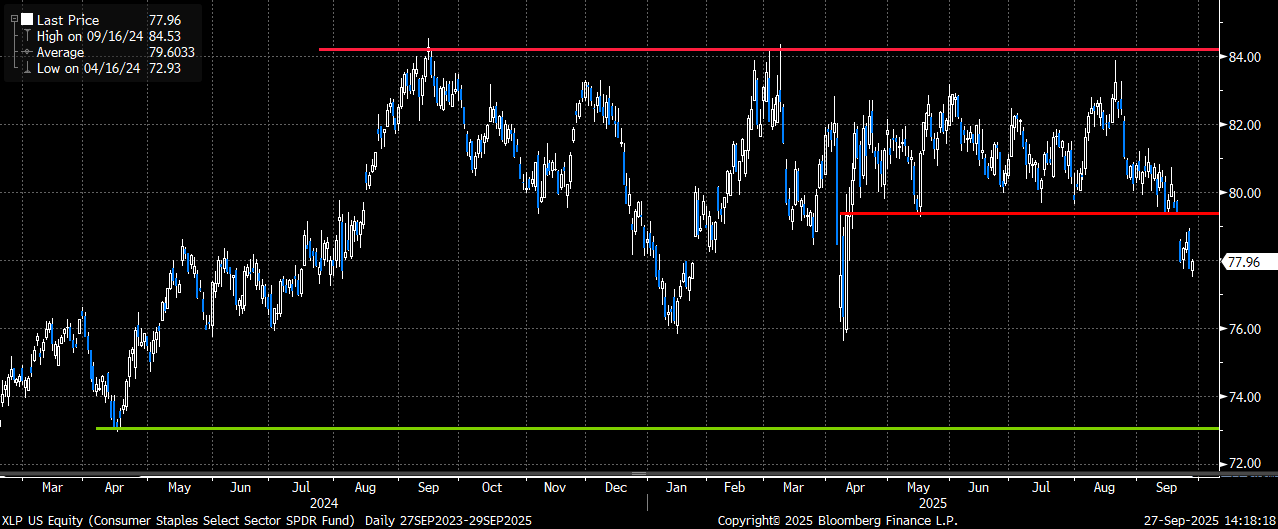Screen dimensions: 1278x529
Task: Click the XLP US Equity security description
Action: click(x=180, y=521)
